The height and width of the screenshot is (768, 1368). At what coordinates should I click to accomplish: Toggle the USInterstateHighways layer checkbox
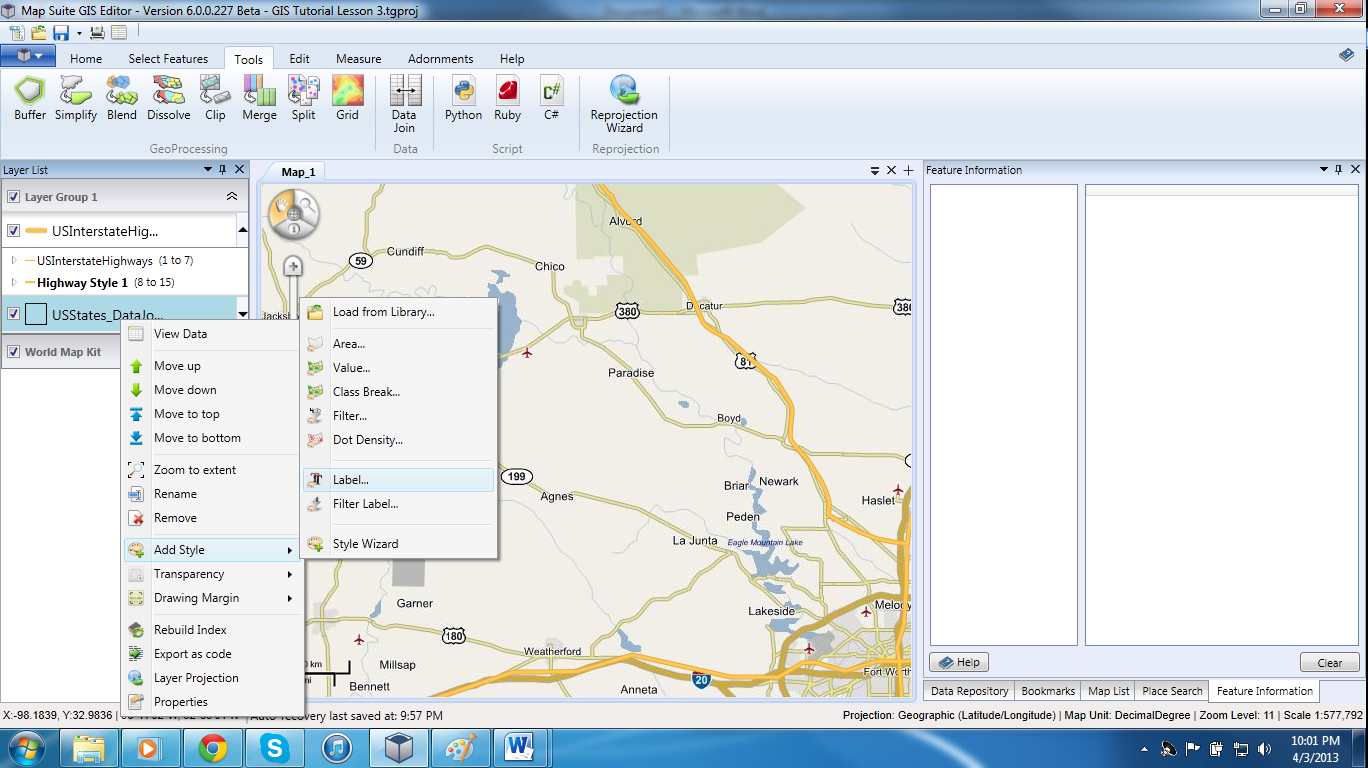(14, 231)
